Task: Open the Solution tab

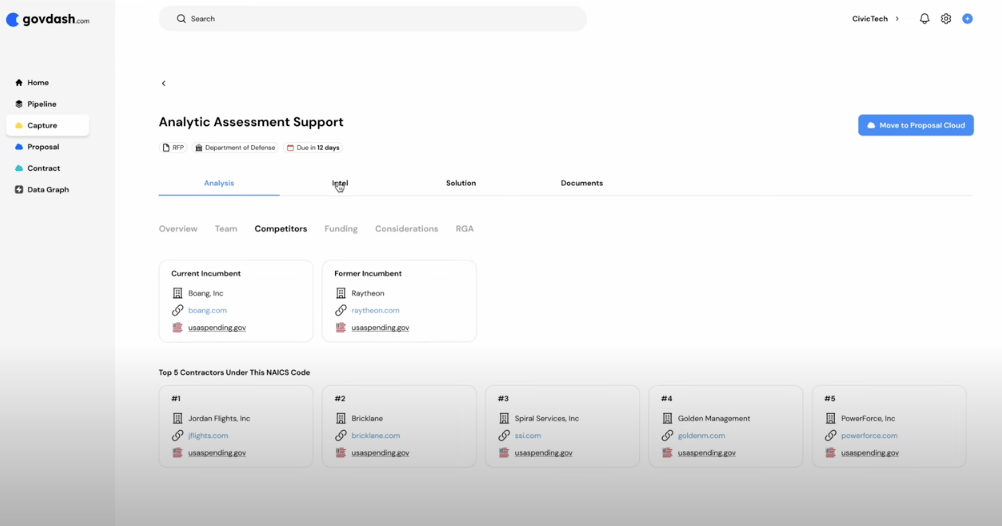Action: click(461, 183)
